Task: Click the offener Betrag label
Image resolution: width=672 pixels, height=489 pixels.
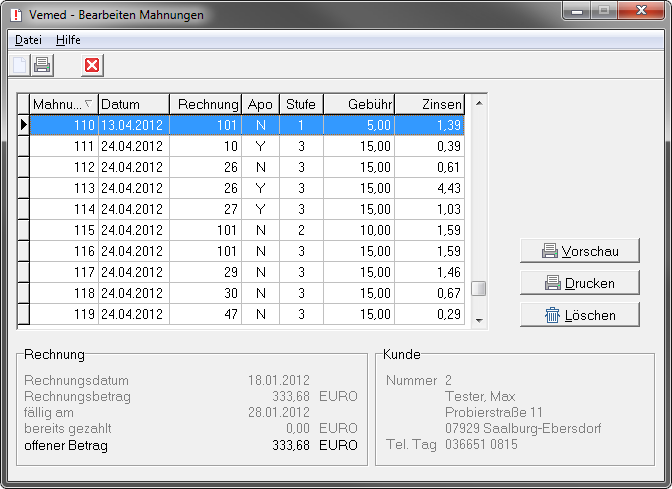Action: [x=66, y=445]
